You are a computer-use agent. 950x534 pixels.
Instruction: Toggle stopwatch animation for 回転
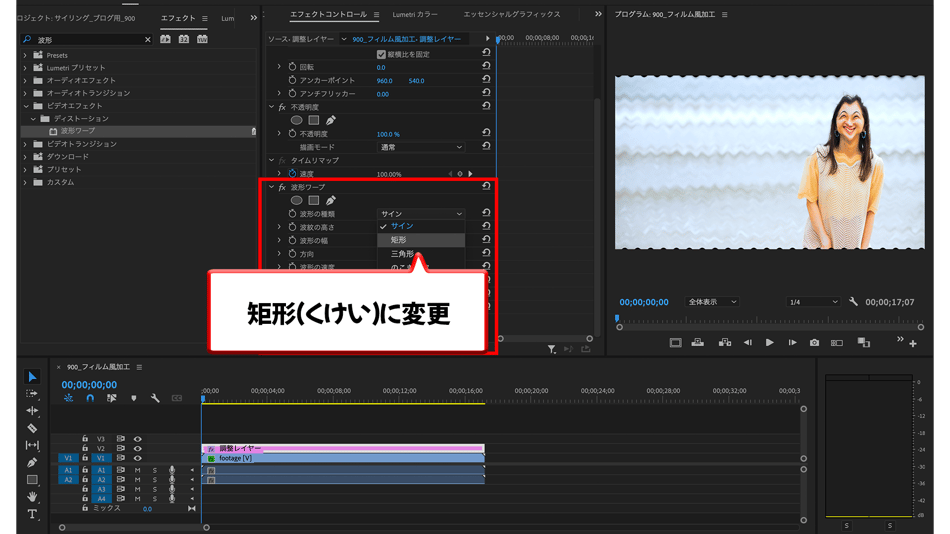pyautogui.click(x=292, y=67)
